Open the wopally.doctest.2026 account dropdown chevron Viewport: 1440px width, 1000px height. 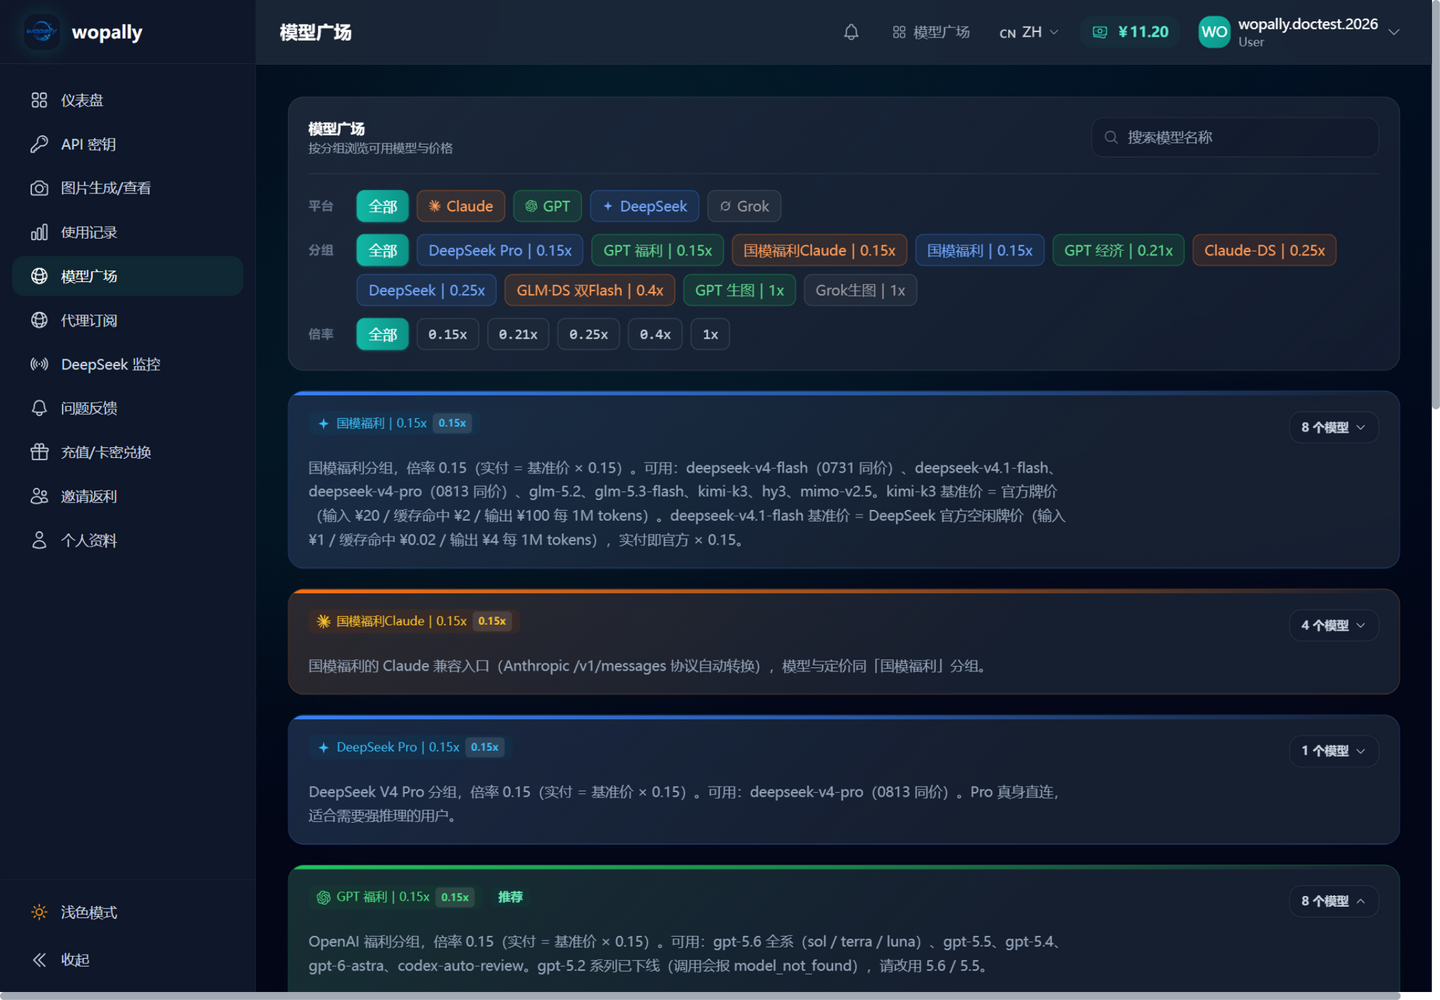pyautogui.click(x=1394, y=32)
